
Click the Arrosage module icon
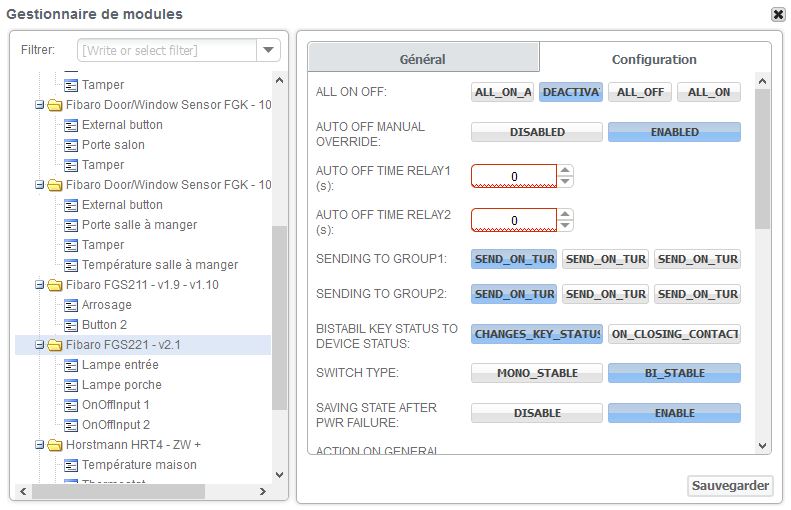pos(71,305)
